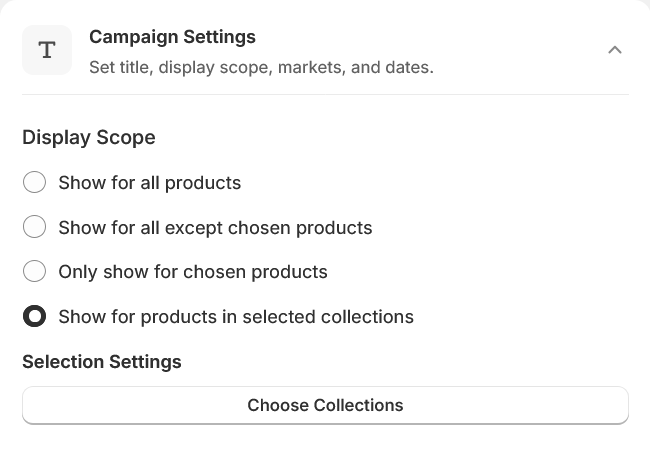Click the "Show for products in selected collections" label
Screen dimensions: 650x452
[236, 316]
